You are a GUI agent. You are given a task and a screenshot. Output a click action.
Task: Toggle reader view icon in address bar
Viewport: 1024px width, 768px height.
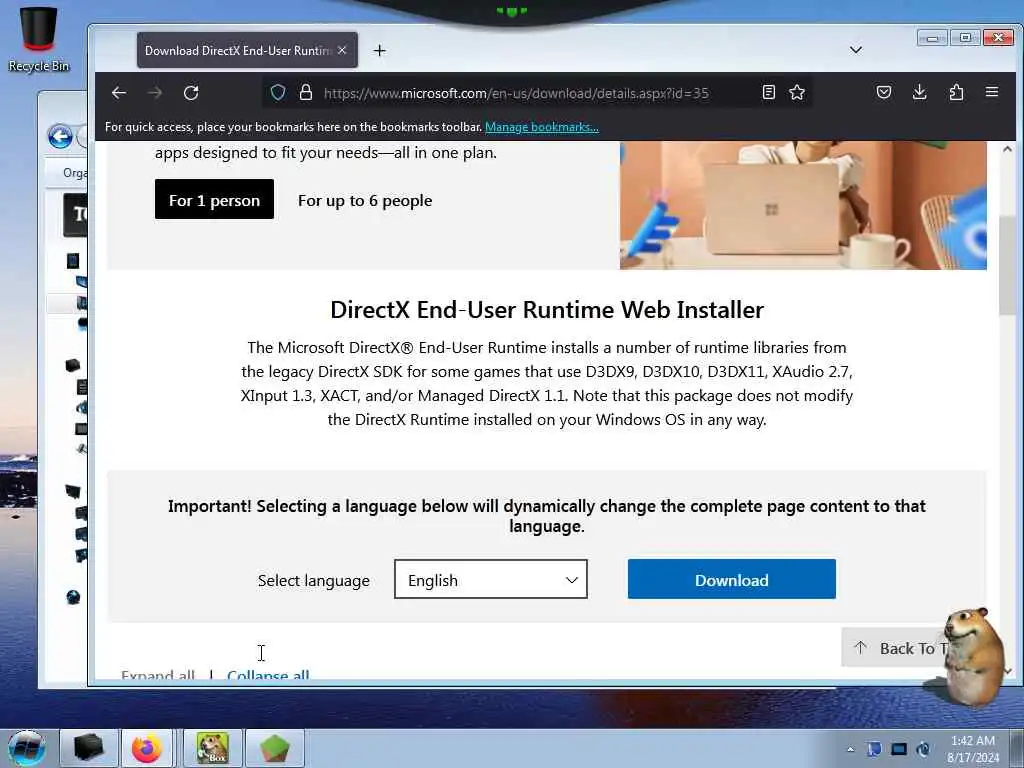coord(769,92)
